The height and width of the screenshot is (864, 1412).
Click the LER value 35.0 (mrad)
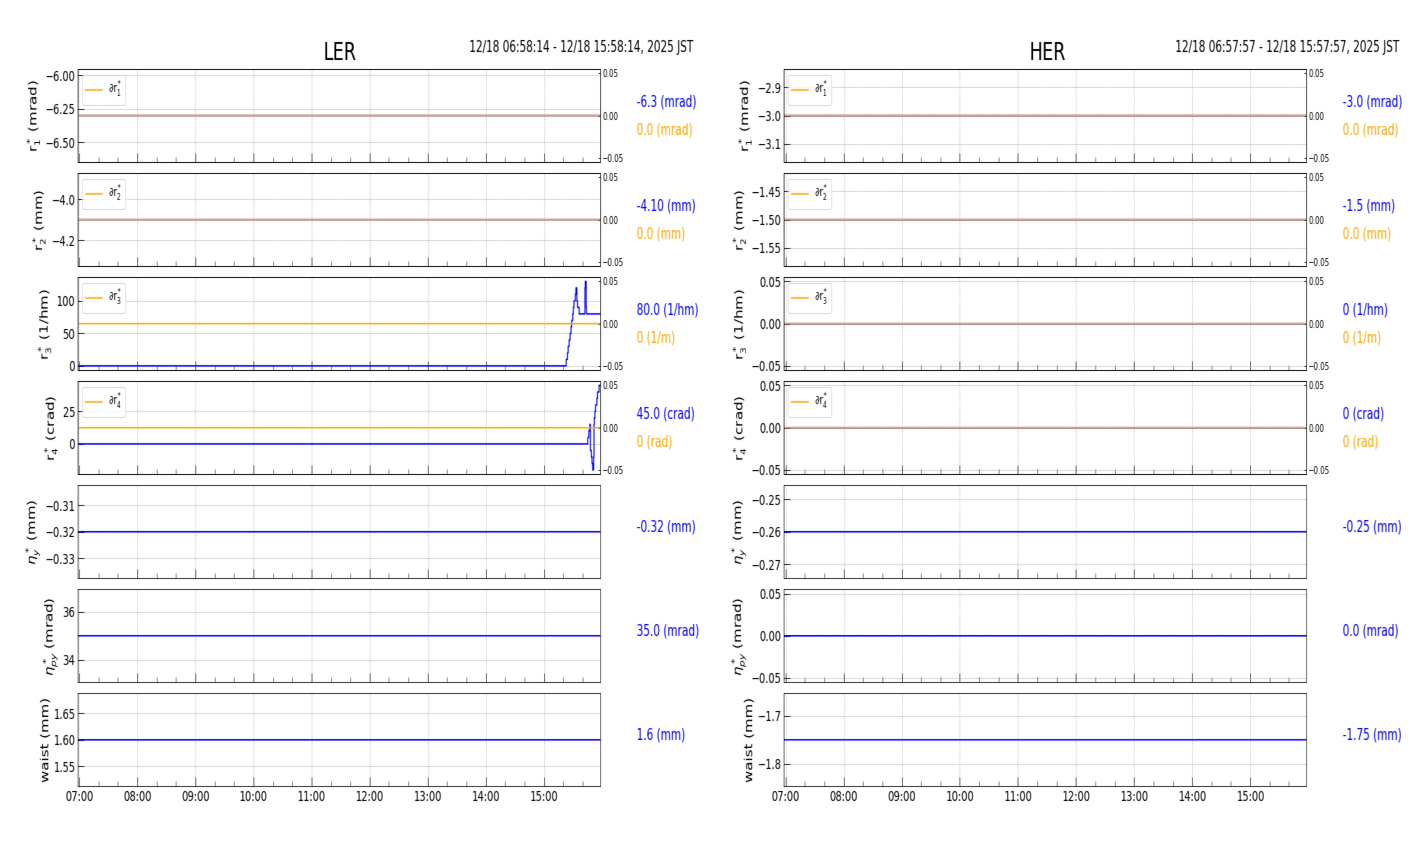(x=667, y=631)
